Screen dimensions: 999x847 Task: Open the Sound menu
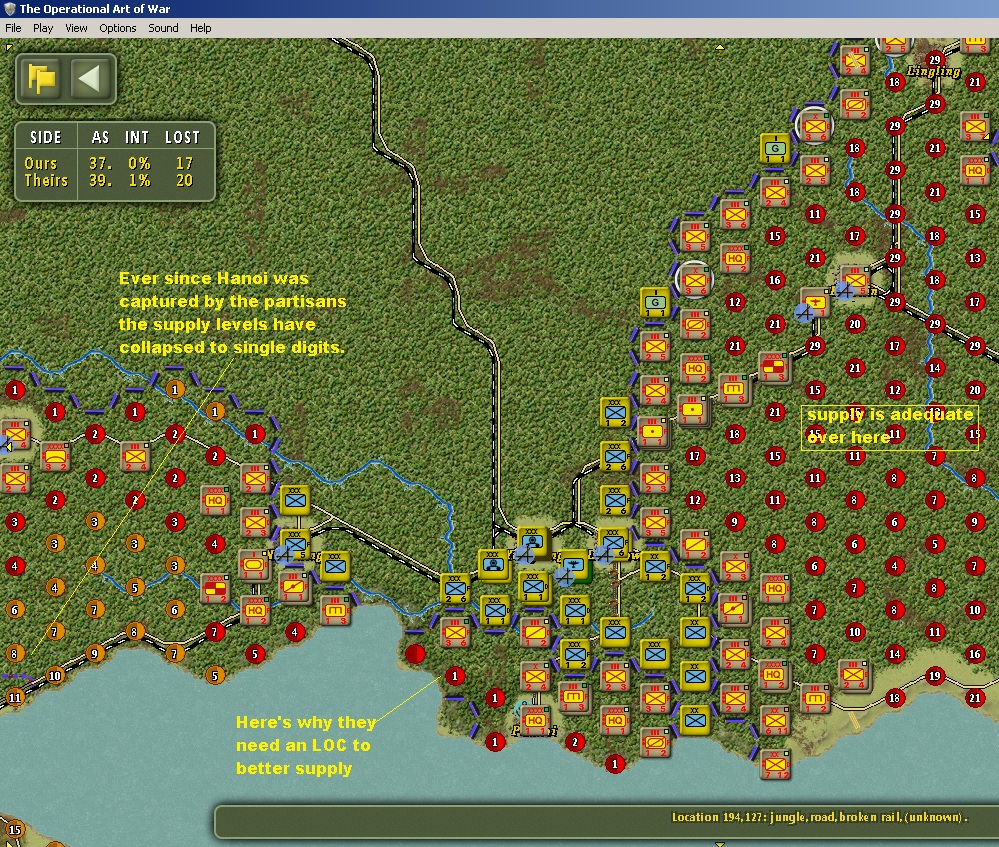pyautogui.click(x=163, y=28)
